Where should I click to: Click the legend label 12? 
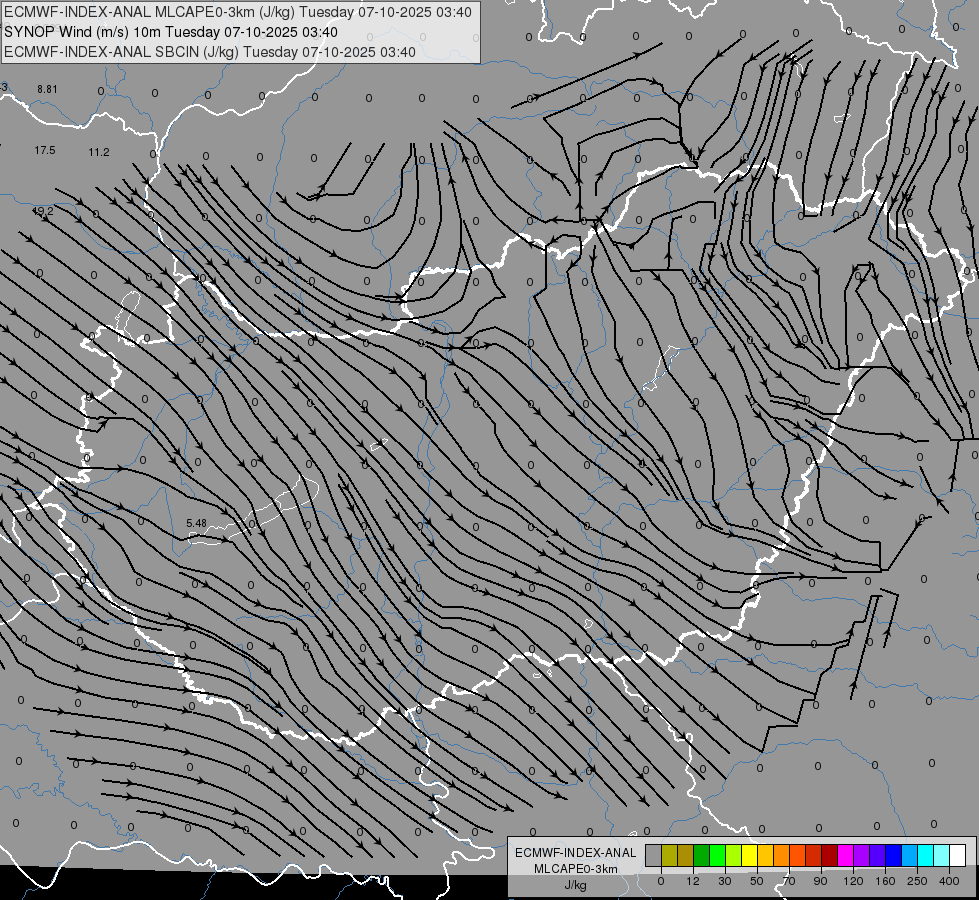693,881
